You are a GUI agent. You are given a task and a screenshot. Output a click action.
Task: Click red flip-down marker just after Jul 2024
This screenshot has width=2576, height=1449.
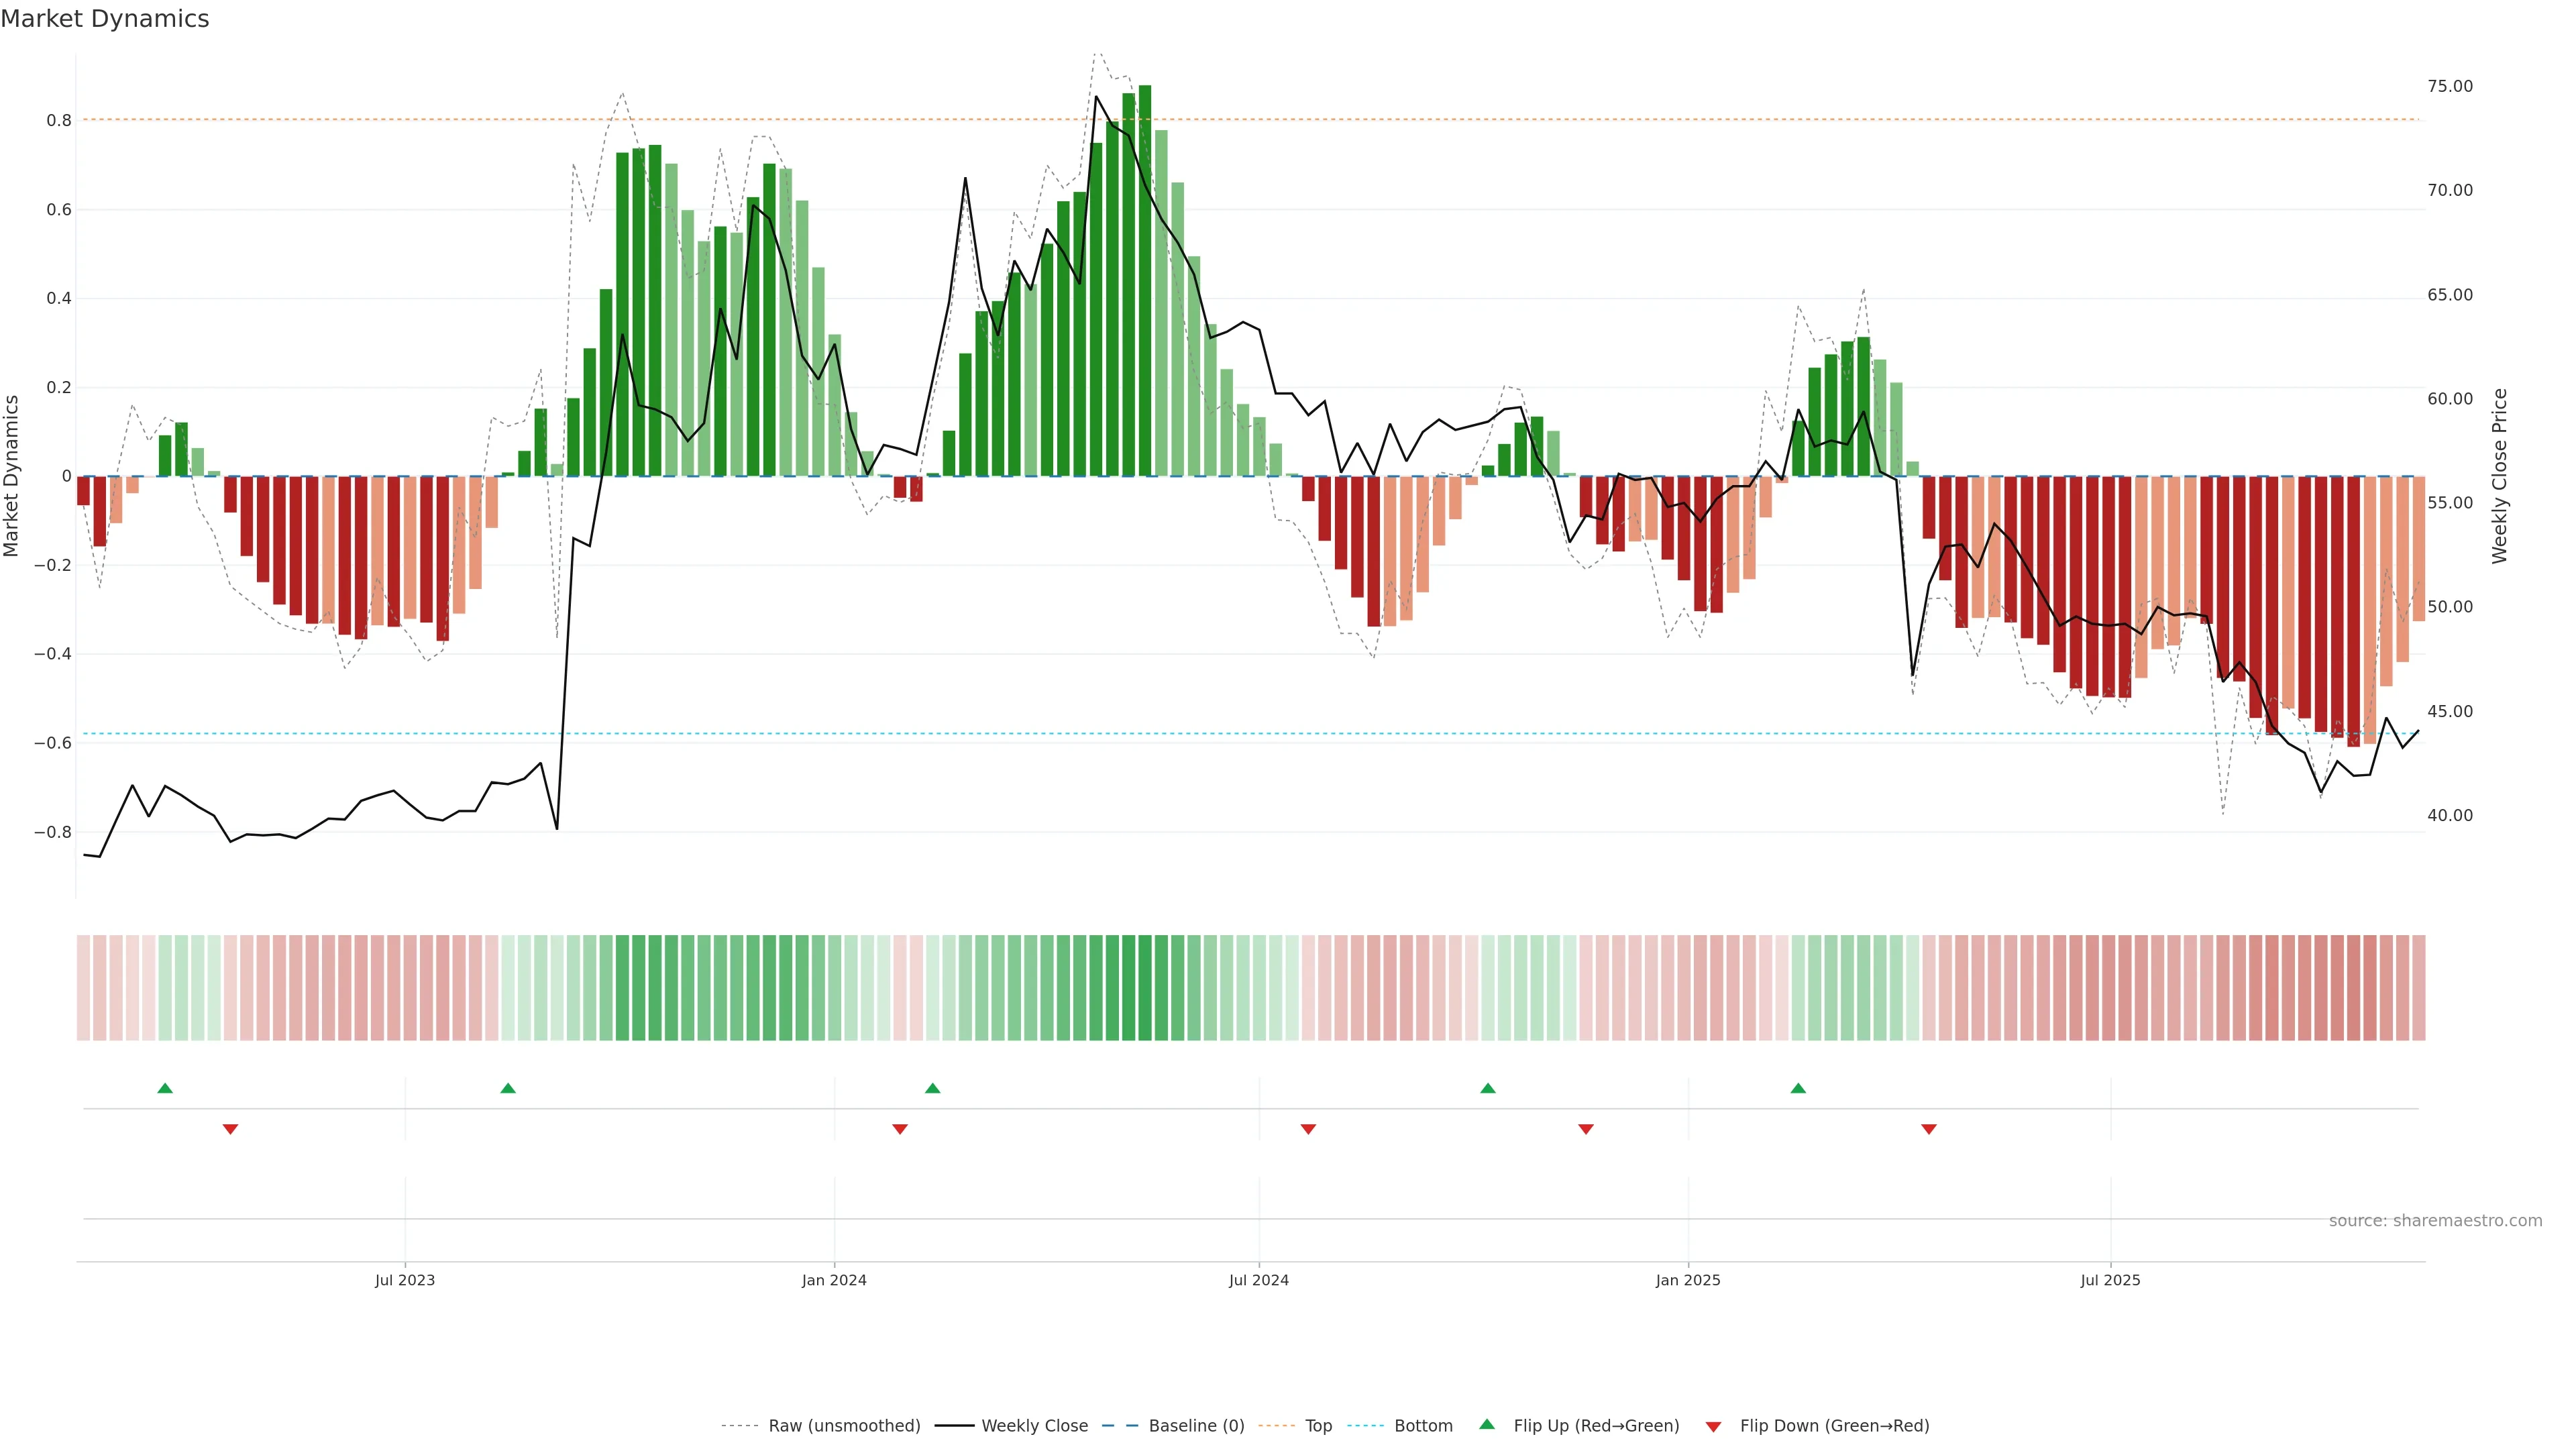point(1308,1129)
